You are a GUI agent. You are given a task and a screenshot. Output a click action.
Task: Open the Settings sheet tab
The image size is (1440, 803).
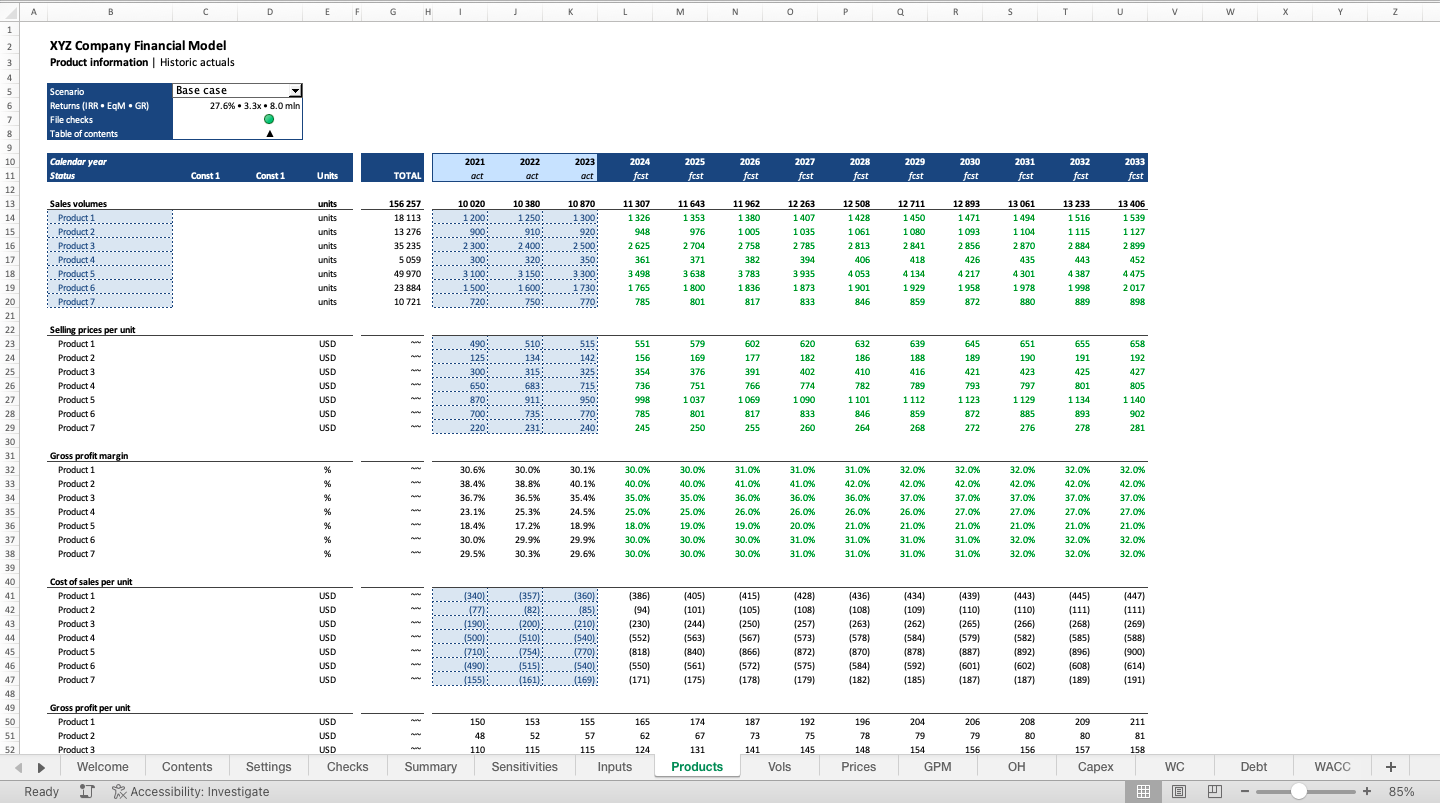[x=269, y=767]
